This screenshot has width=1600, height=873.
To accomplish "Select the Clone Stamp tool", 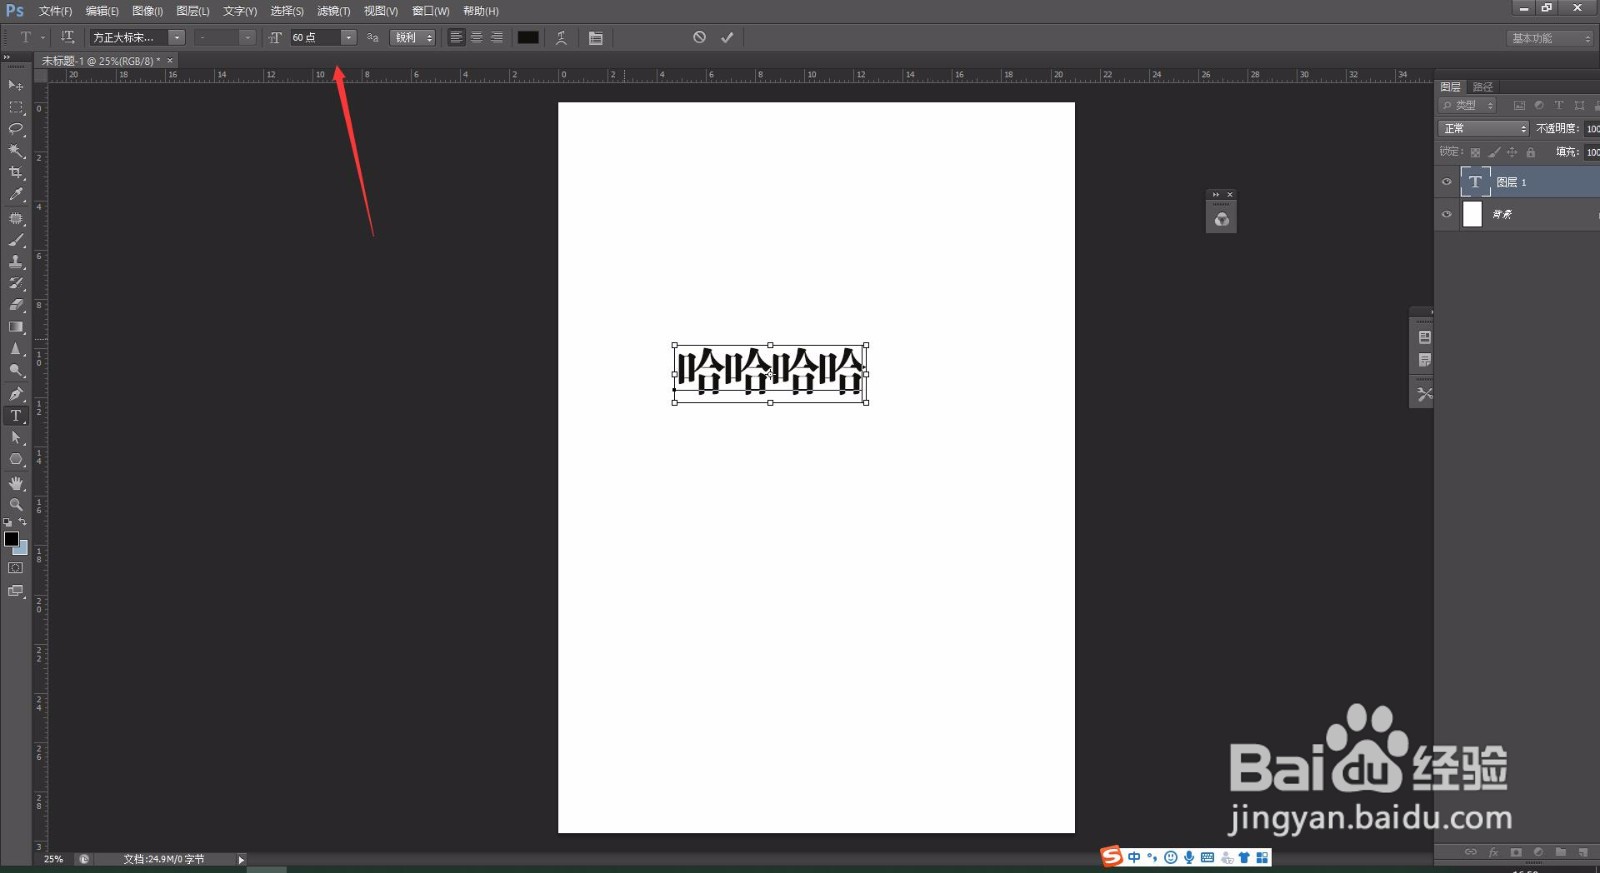I will 16,262.
